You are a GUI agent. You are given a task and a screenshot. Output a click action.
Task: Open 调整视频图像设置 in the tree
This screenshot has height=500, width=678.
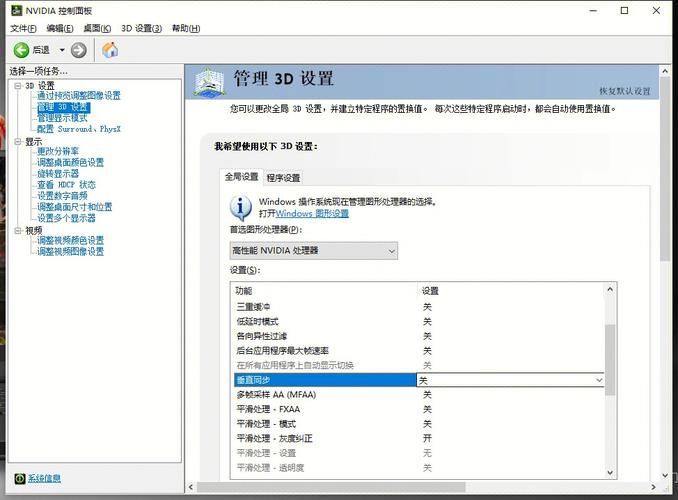(70, 252)
